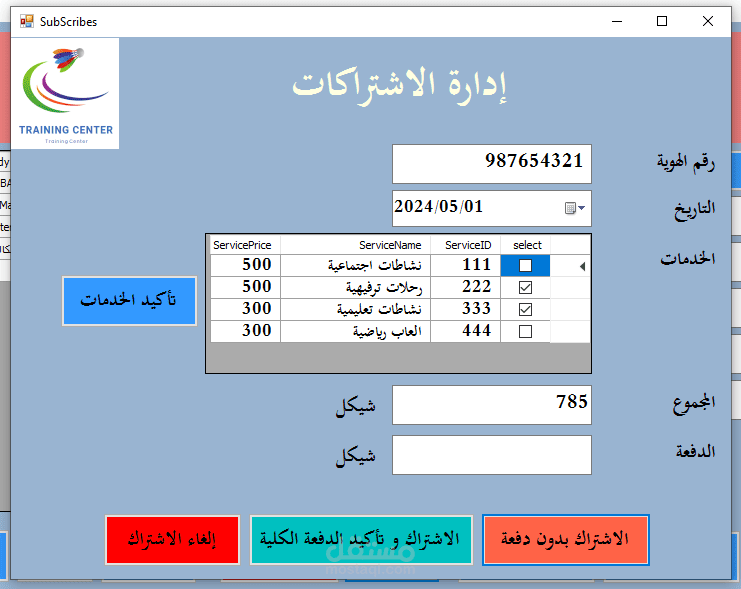Screen dimensions: 741x589
Task: Click the ServiceID cell 111
Action: pyautogui.click(x=465, y=266)
